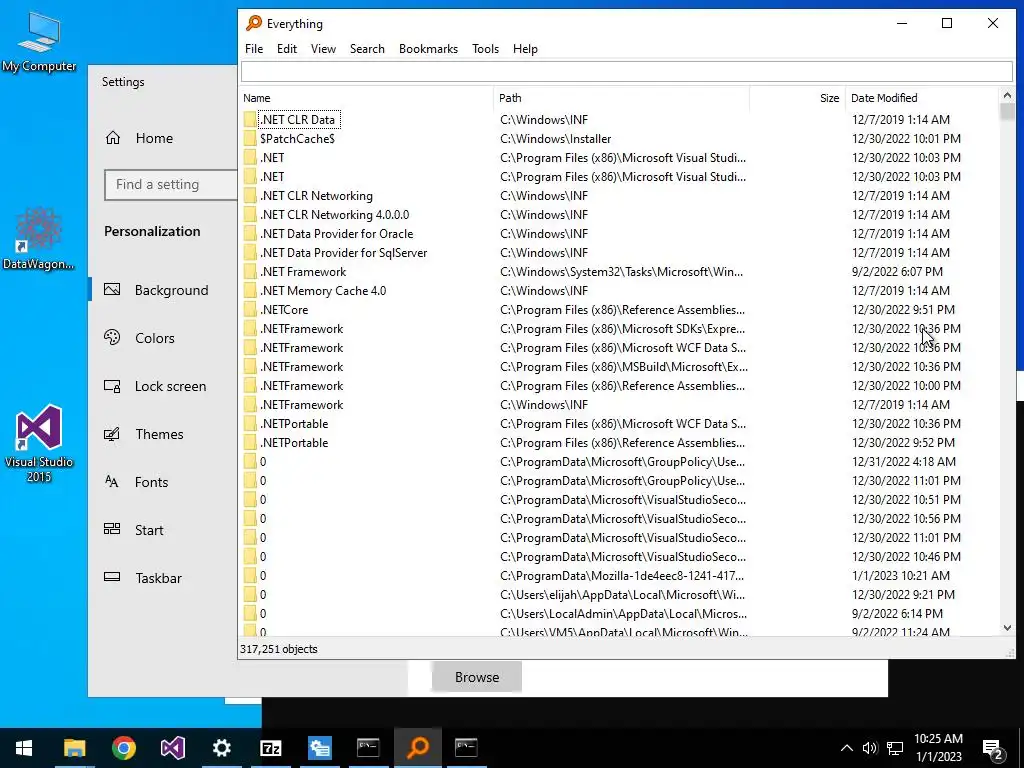Select the $PatchCache$ folder icon
This screenshot has height=768, width=1024.
tap(249, 138)
